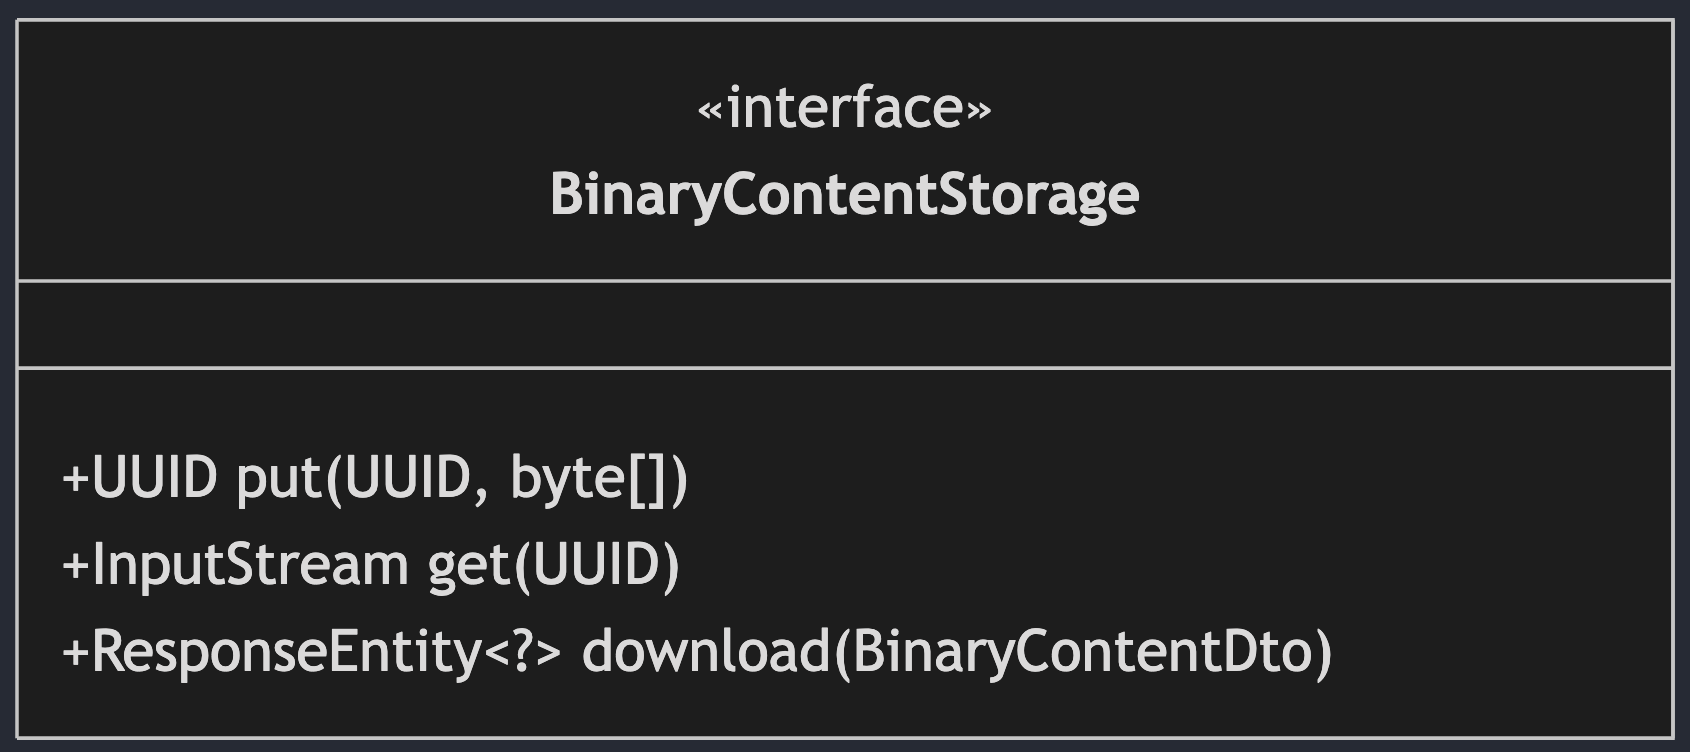Click the «interface» stereotype label

[844, 108]
